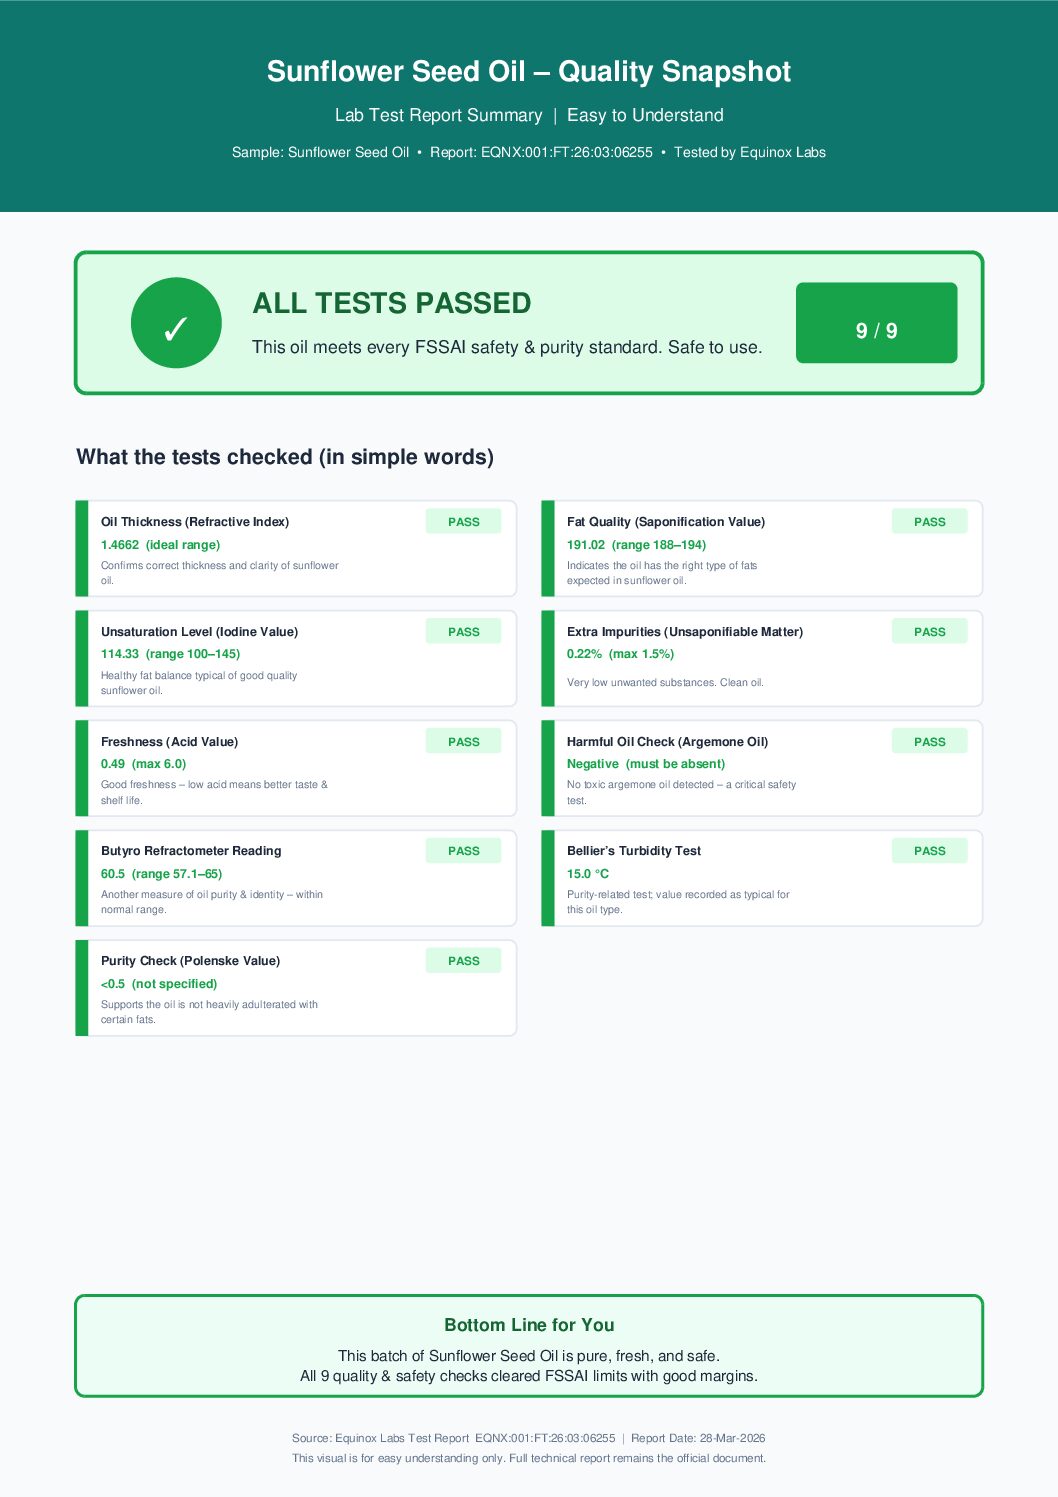Click the ALL TESTS PASSED heading
This screenshot has height=1497, width=1058.
[392, 303]
